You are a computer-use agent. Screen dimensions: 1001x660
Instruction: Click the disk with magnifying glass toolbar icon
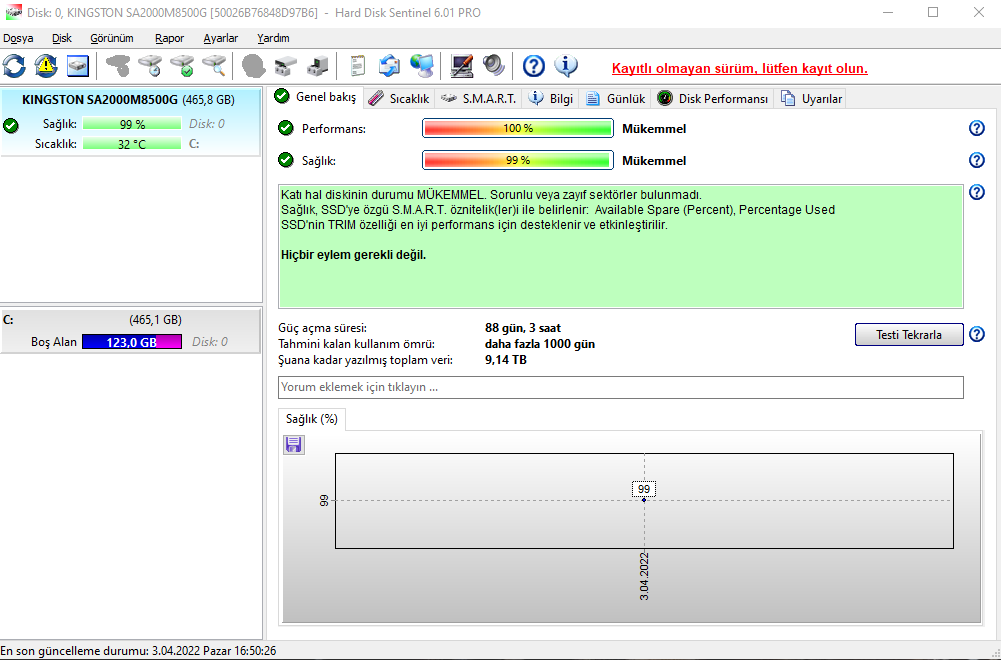pyautogui.click(x=214, y=66)
